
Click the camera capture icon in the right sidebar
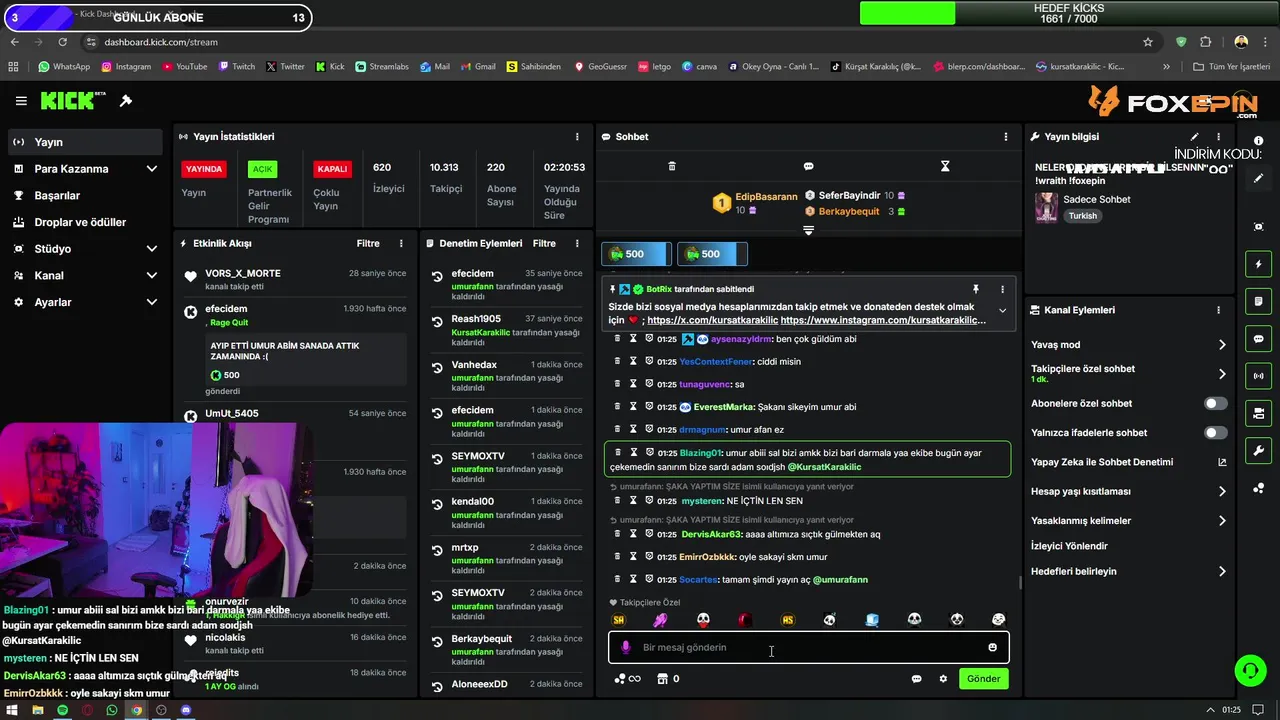1258,227
